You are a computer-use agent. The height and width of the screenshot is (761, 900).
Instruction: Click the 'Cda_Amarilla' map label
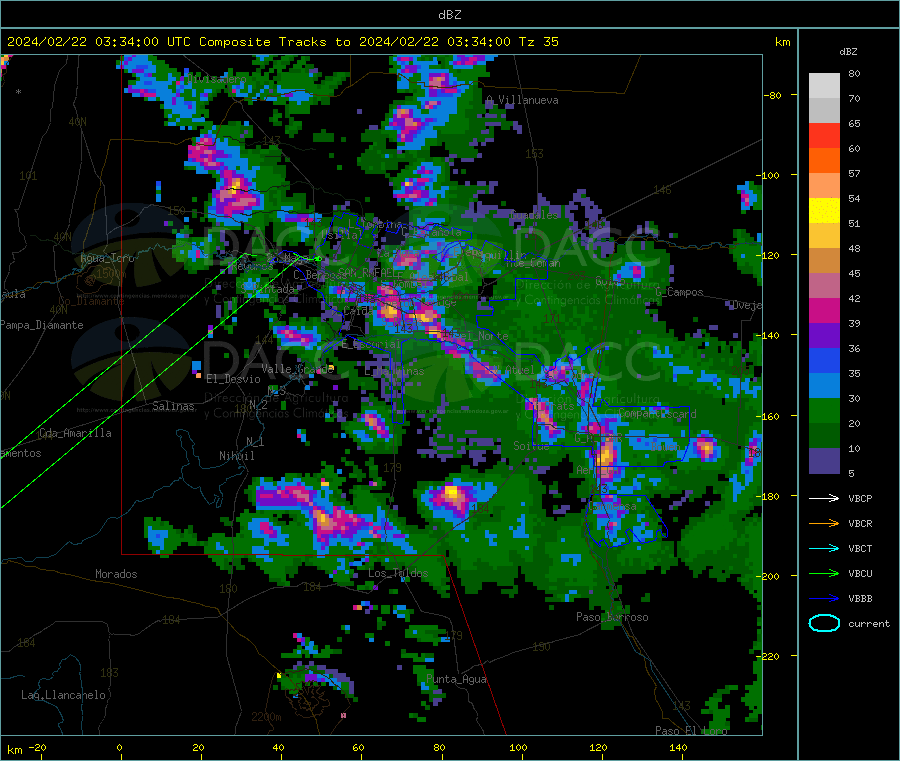click(75, 433)
